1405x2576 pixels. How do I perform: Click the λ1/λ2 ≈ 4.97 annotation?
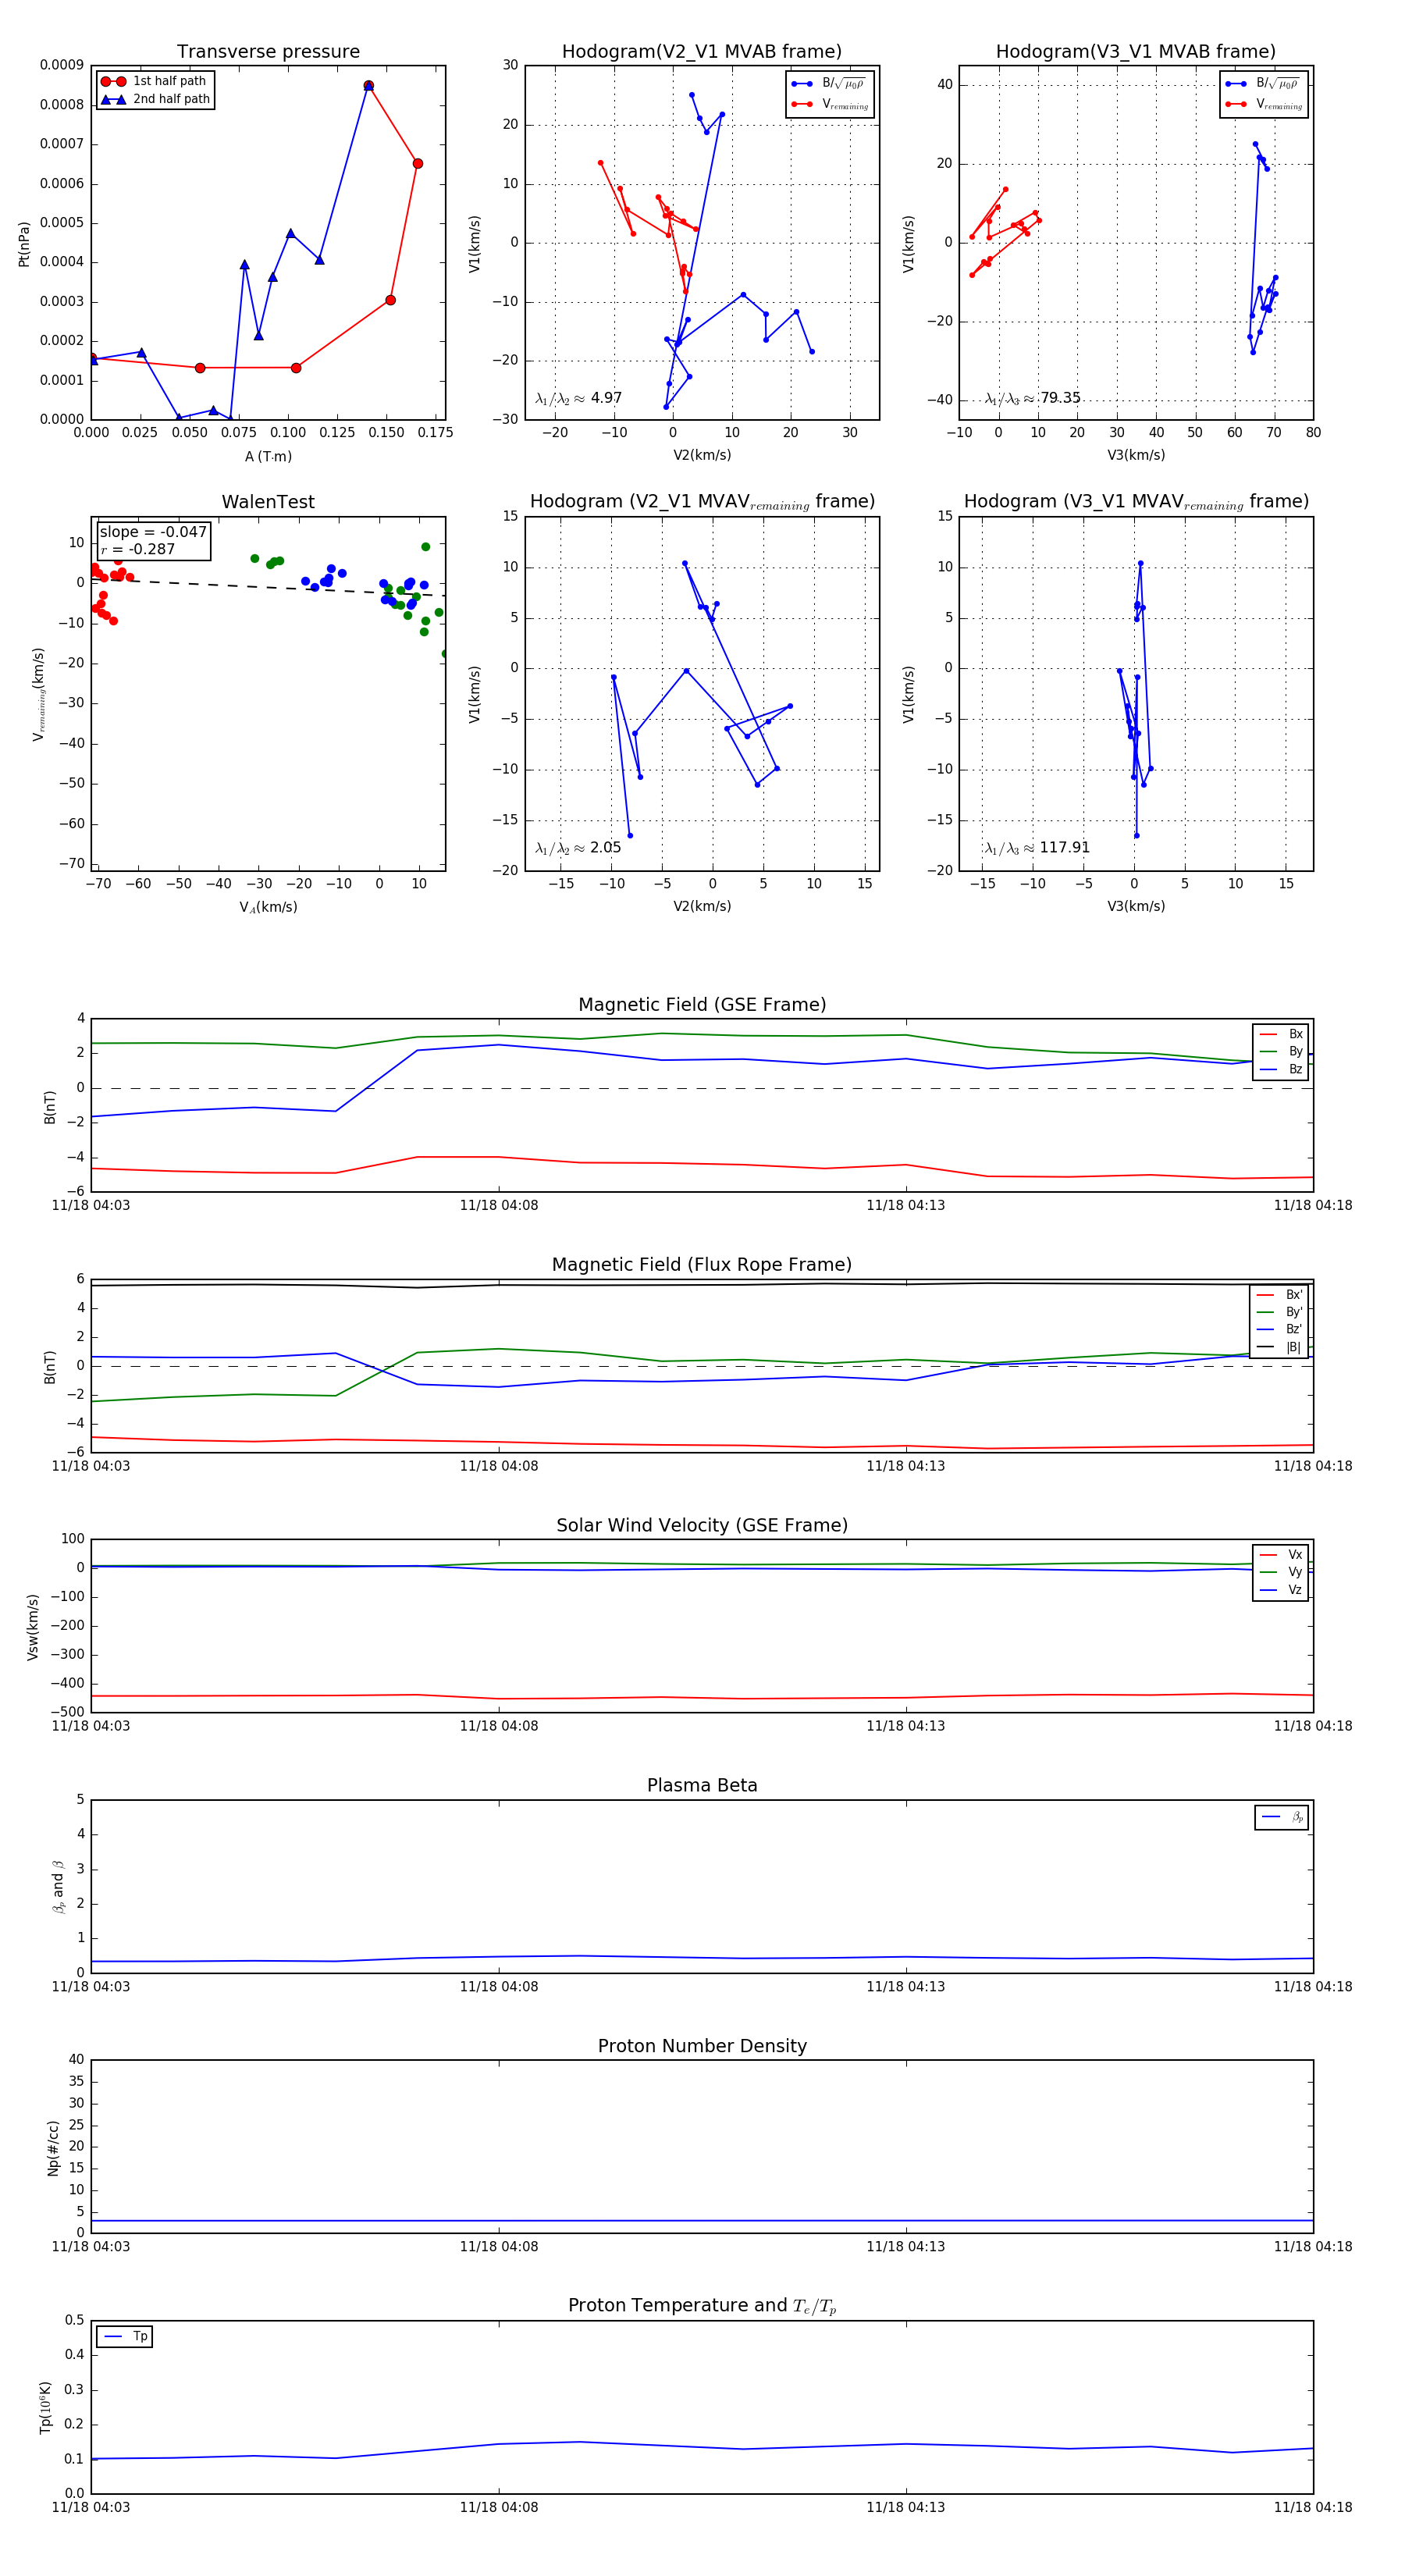point(578,398)
